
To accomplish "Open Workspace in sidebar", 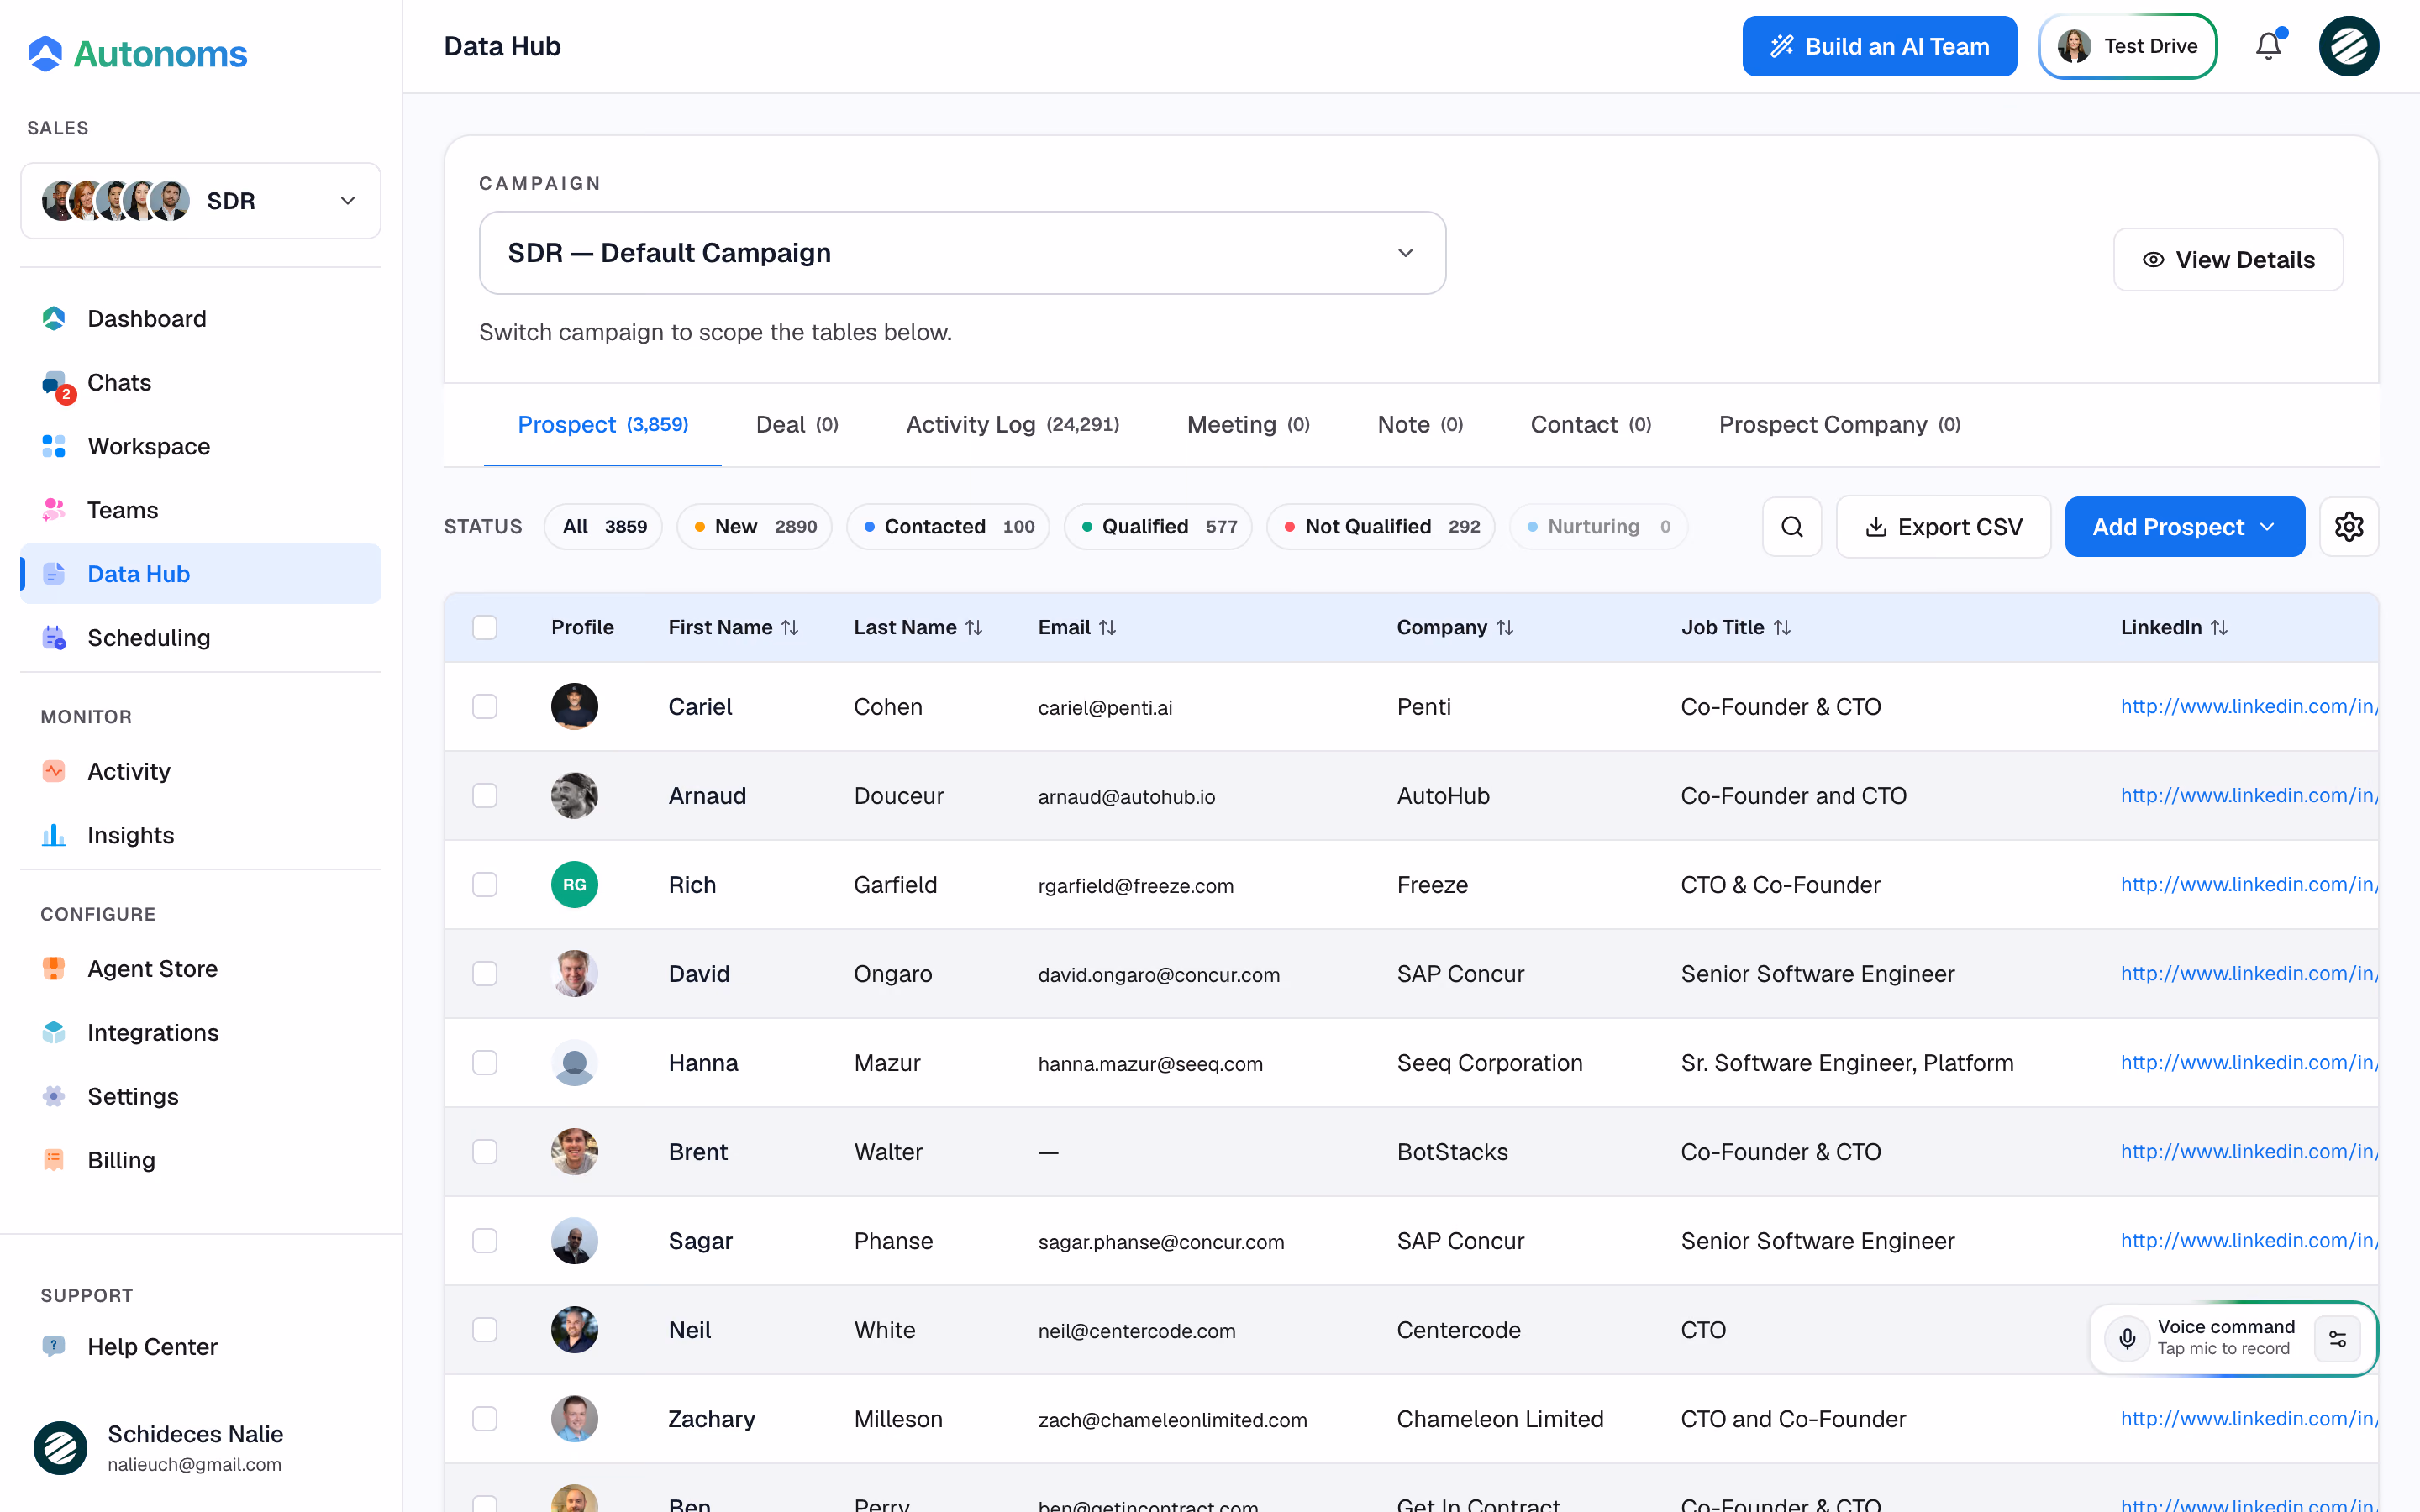I will click(200, 446).
